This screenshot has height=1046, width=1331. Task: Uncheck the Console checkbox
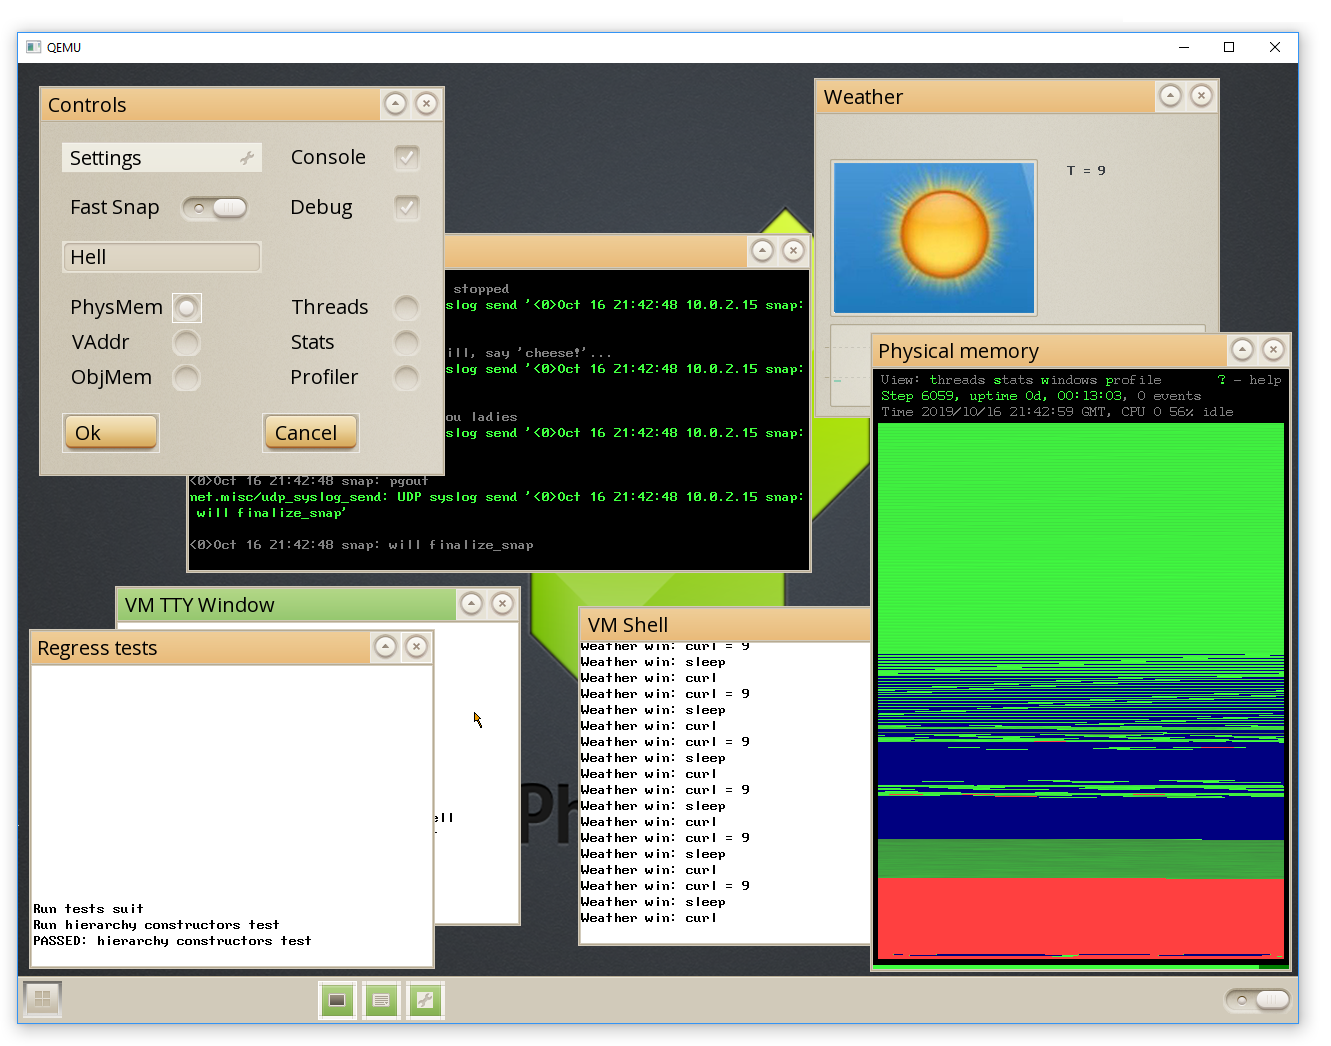406,157
